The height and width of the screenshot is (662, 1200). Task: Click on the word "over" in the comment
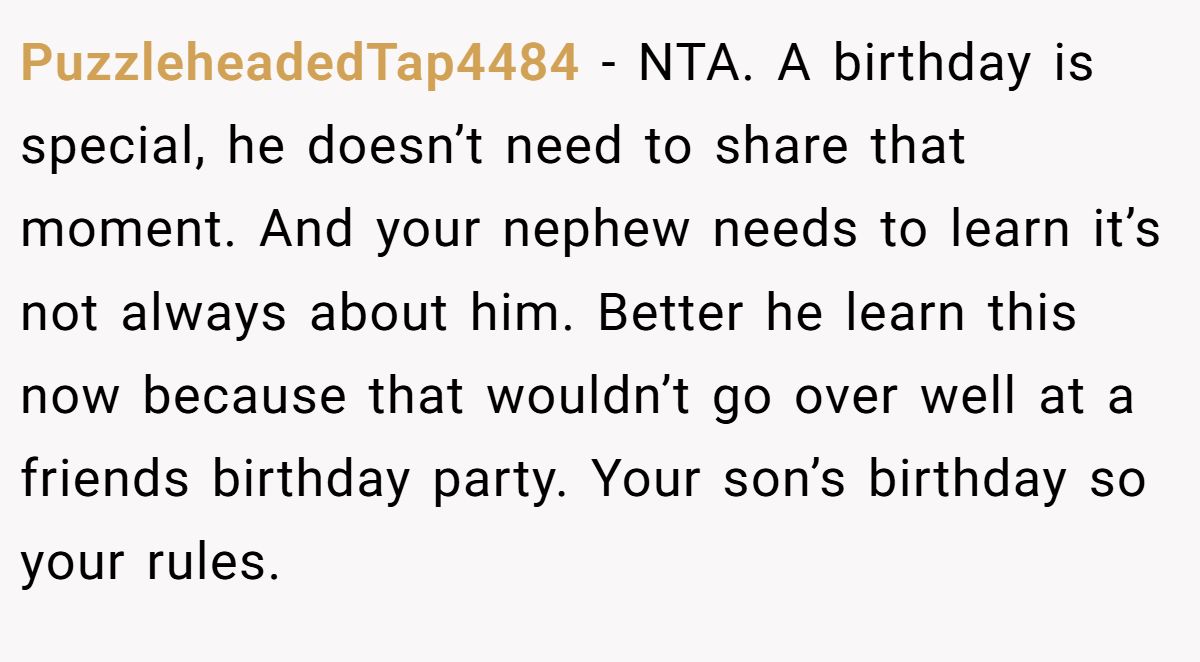(847, 398)
